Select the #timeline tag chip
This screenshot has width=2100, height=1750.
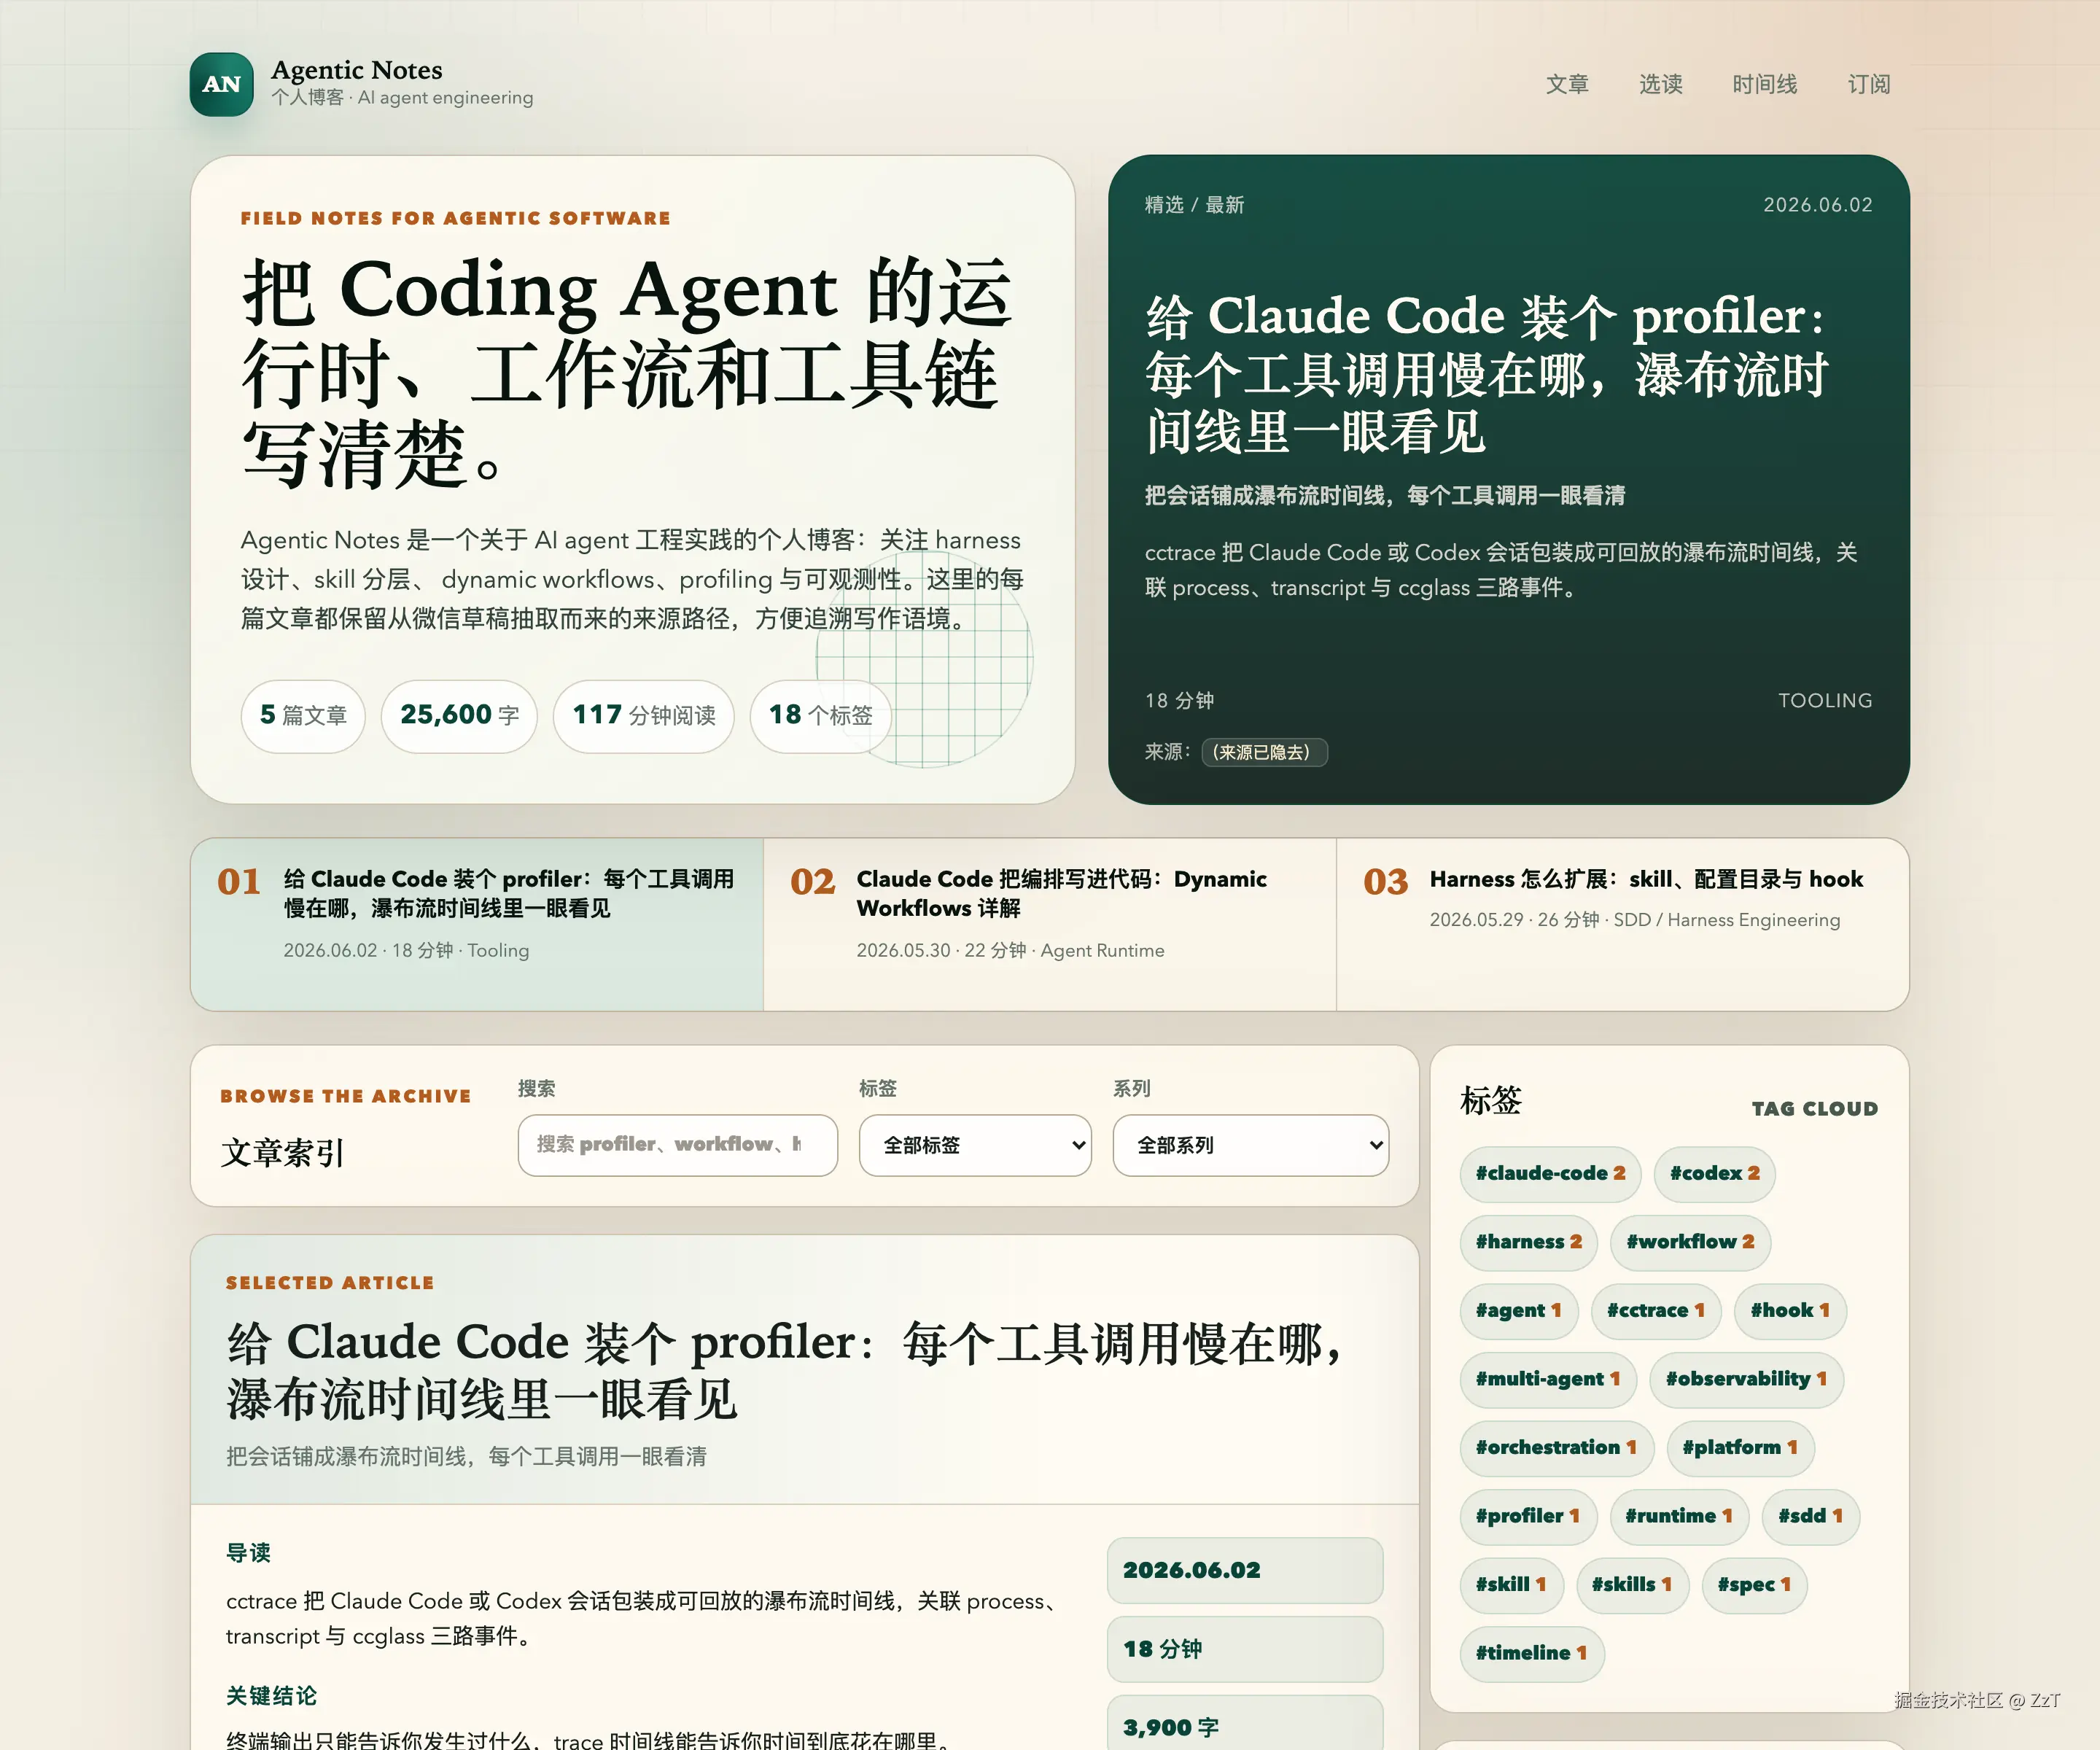click(x=1531, y=1653)
